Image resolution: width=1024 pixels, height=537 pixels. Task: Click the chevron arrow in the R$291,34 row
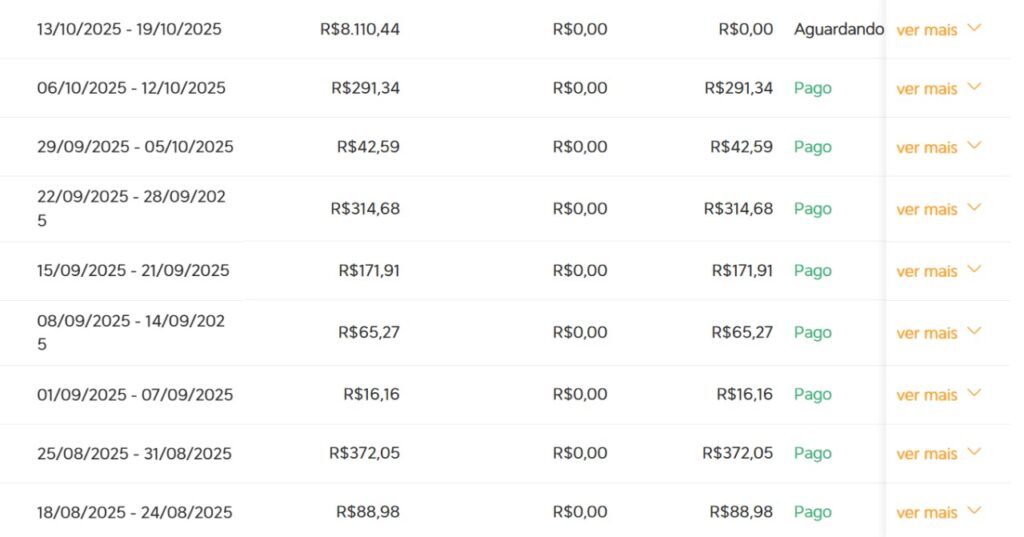click(974, 88)
